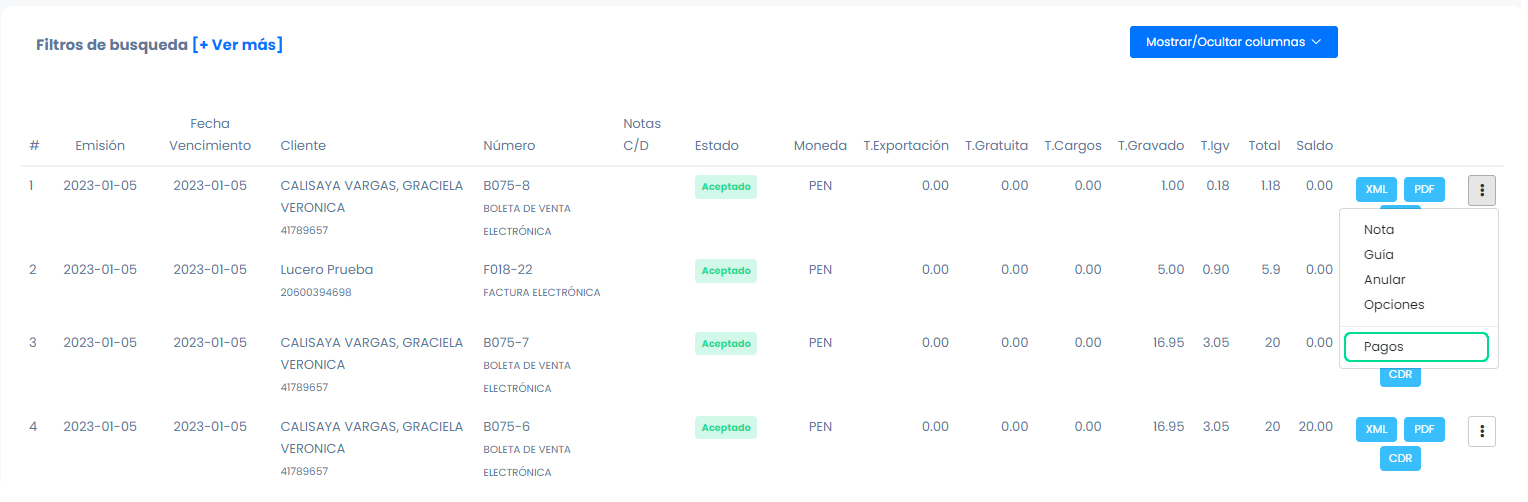
Task: Open PDF for boleta B075-6
Action: [1424, 430]
